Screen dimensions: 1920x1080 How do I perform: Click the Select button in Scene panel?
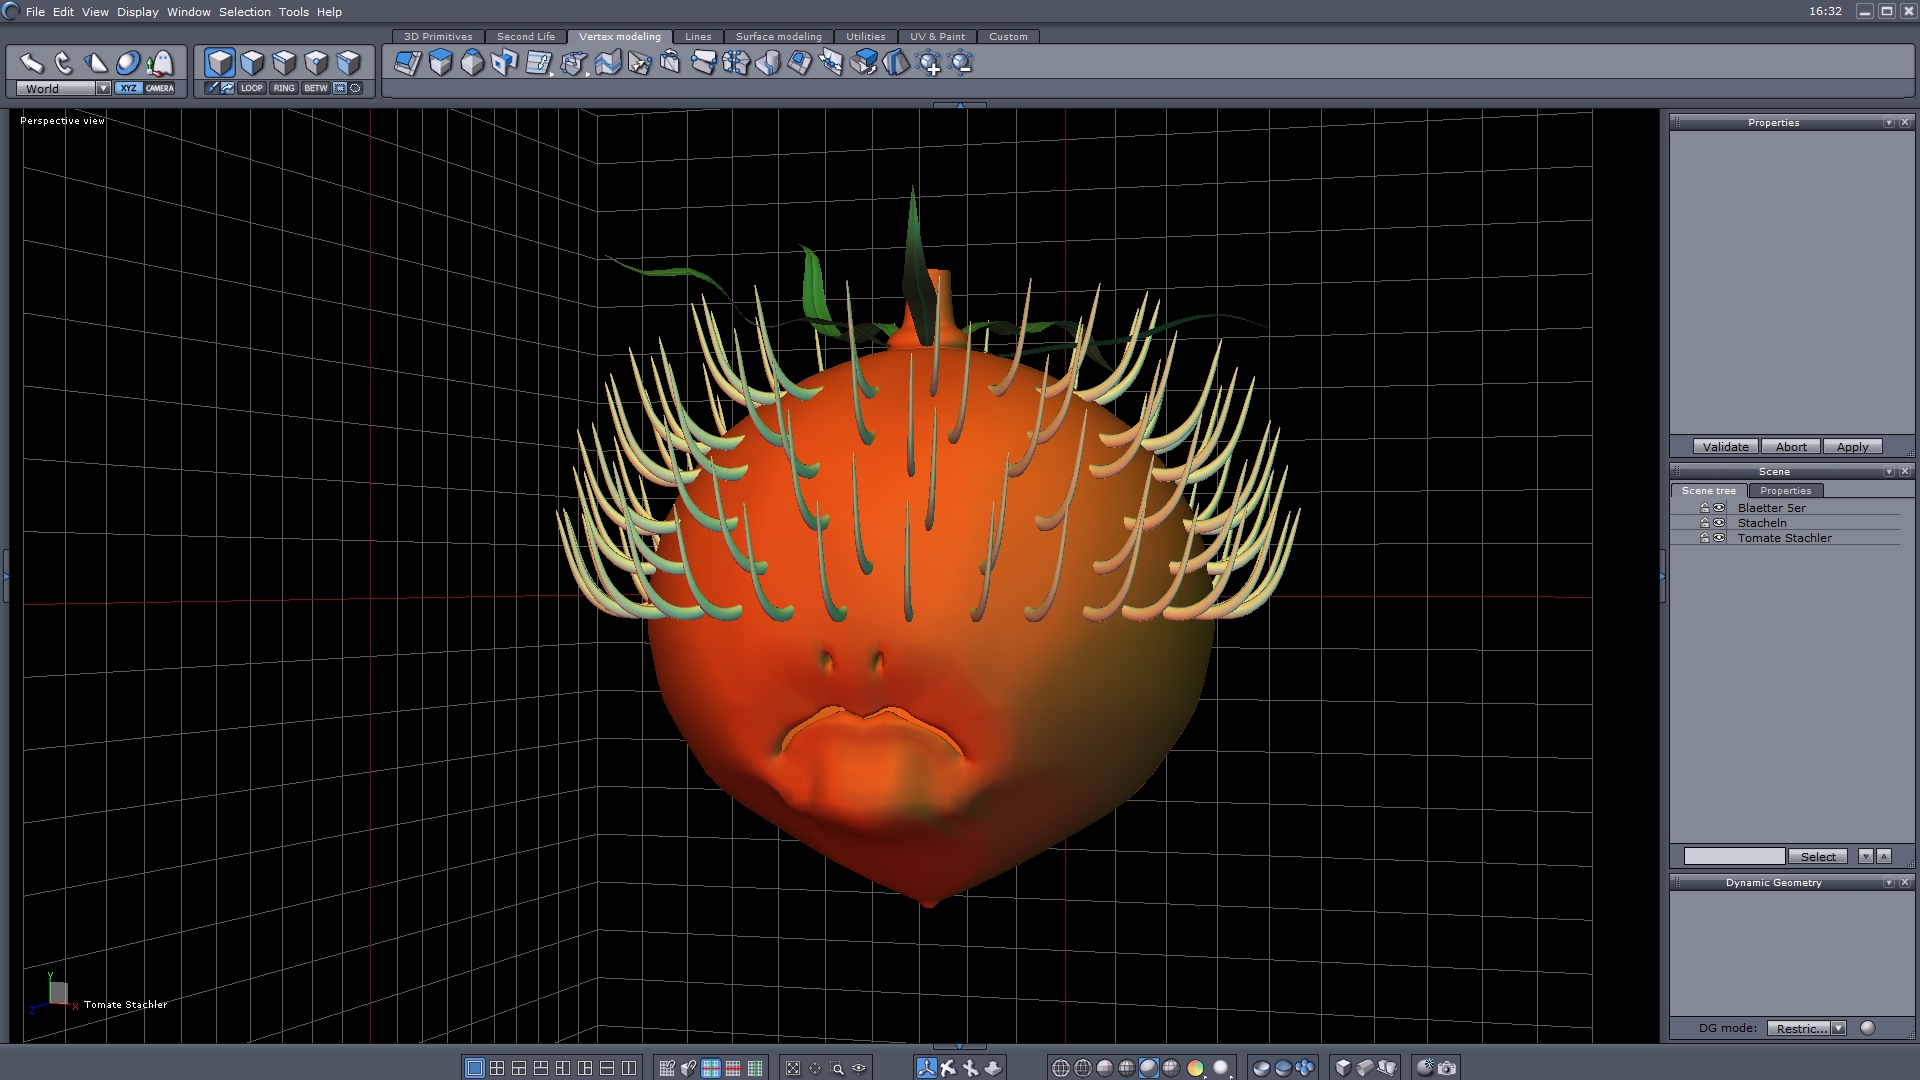point(1817,856)
